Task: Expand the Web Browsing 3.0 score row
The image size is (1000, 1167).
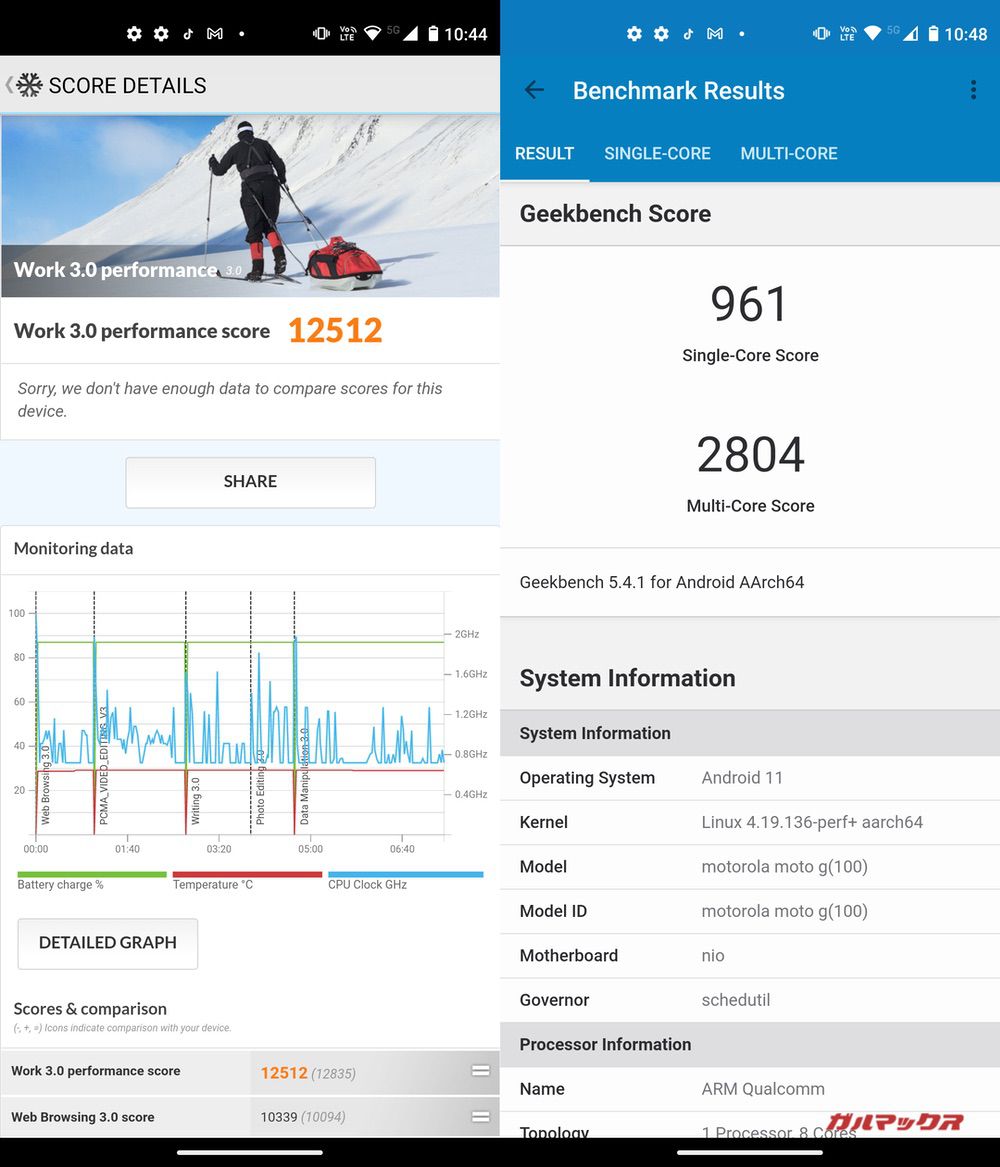Action: click(480, 1117)
